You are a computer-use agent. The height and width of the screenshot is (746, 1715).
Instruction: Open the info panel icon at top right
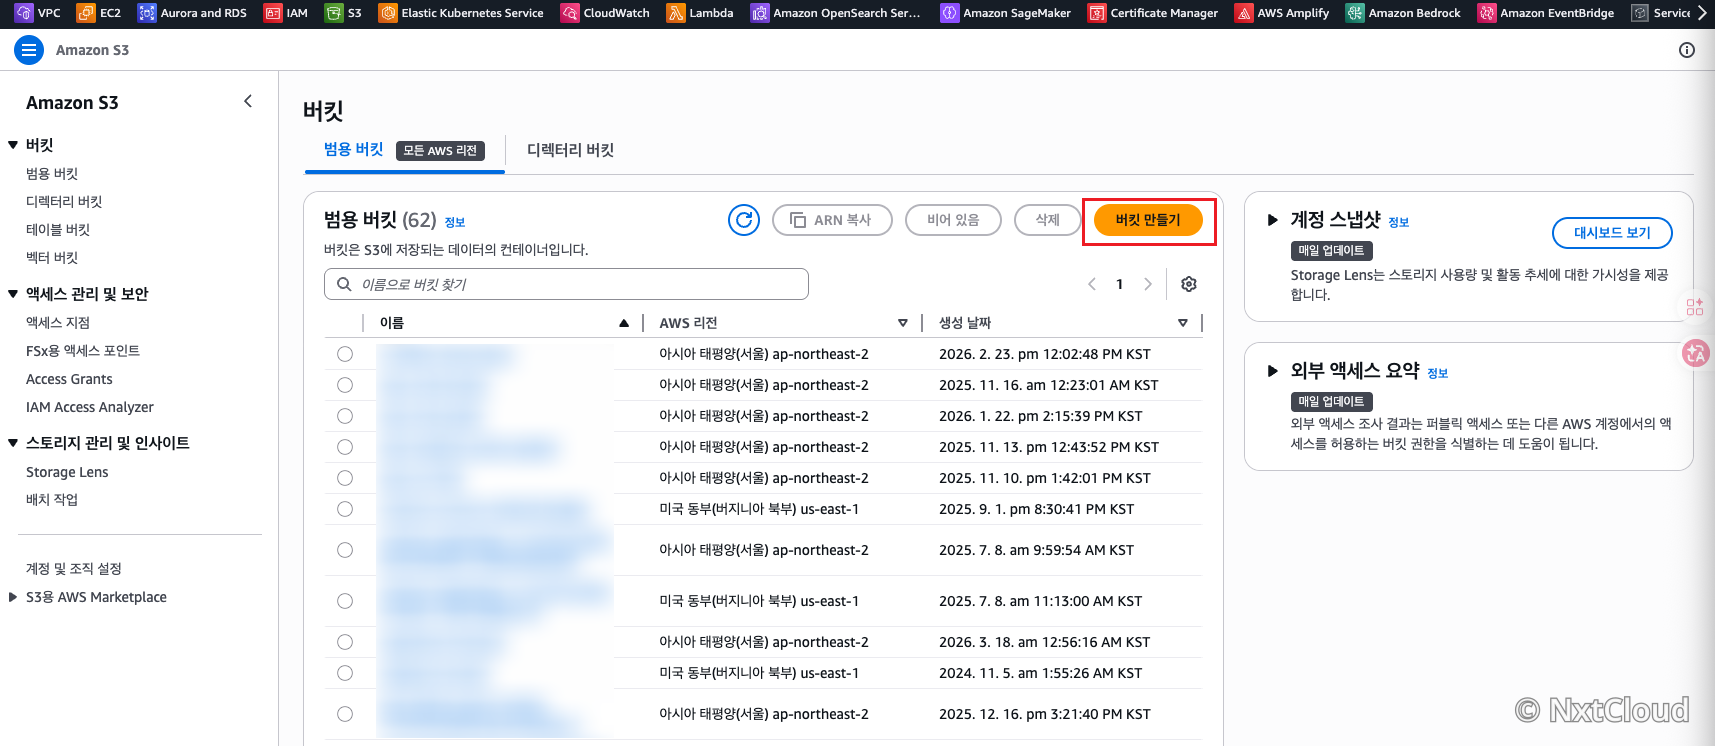1687,50
